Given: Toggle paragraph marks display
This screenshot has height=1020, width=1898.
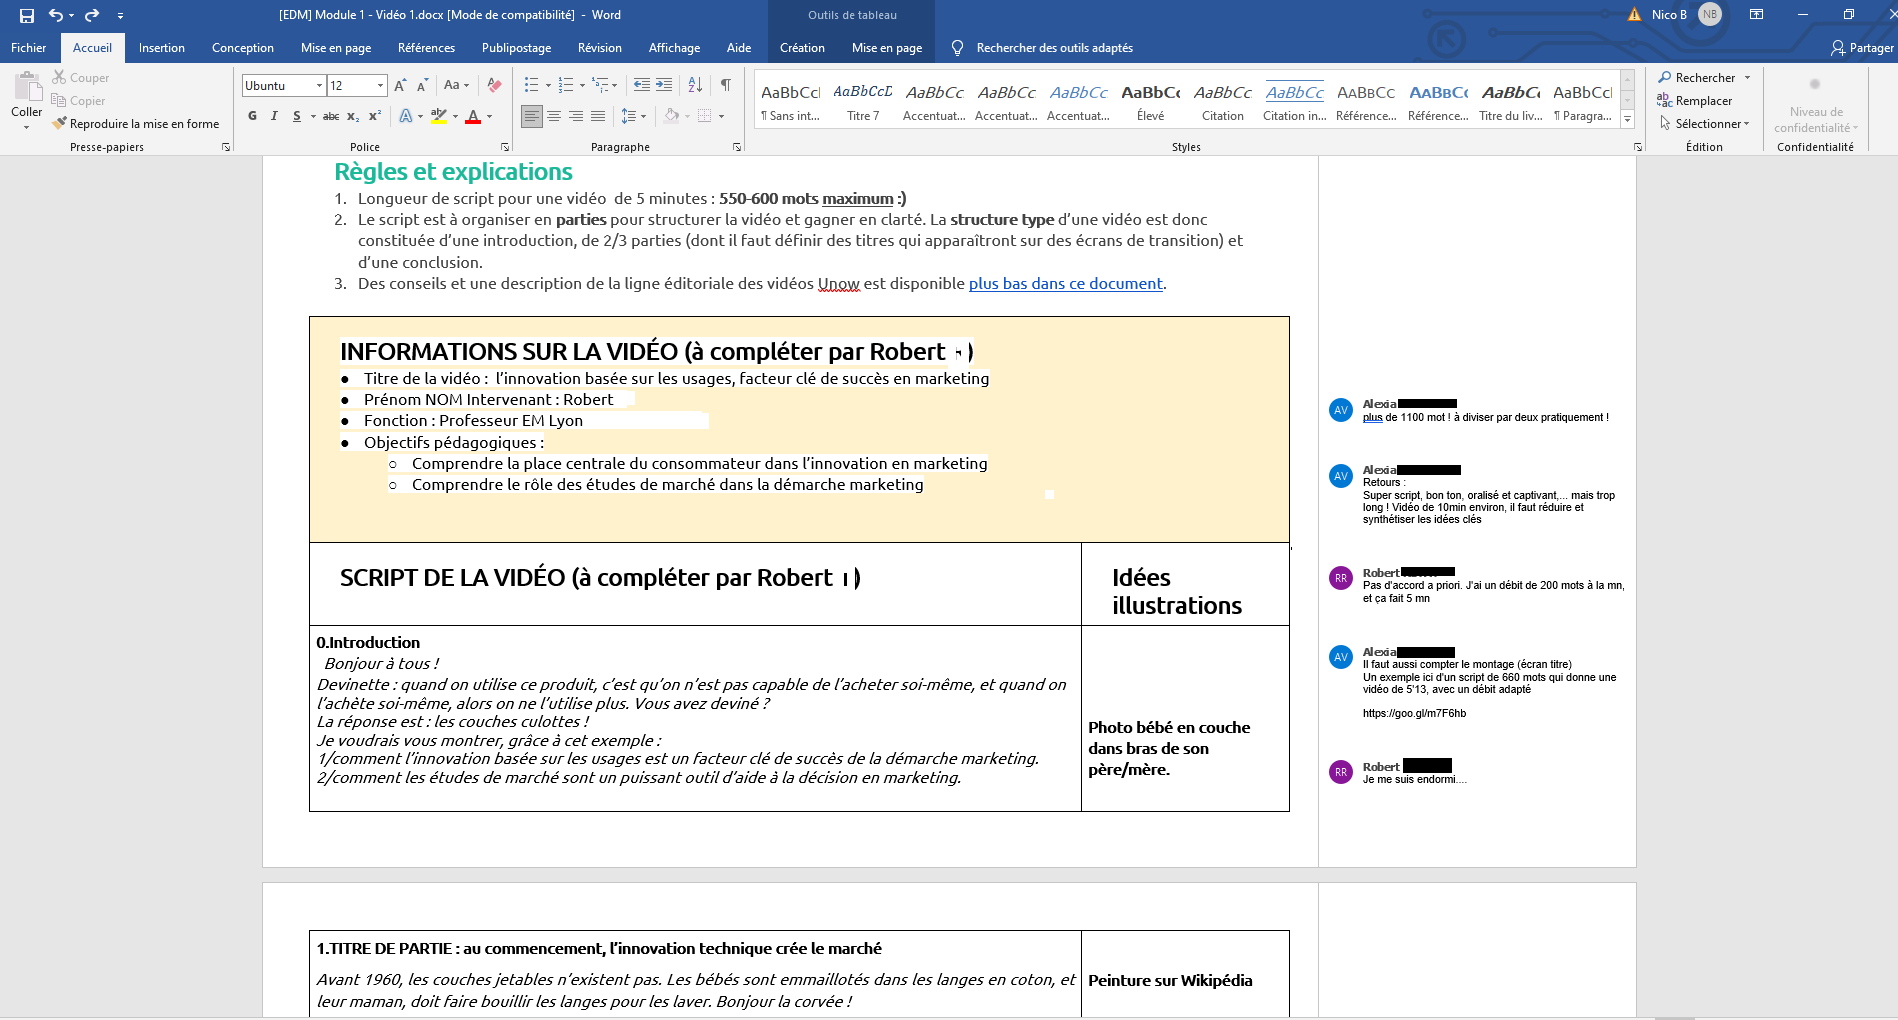Looking at the screenshot, I should [x=725, y=85].
